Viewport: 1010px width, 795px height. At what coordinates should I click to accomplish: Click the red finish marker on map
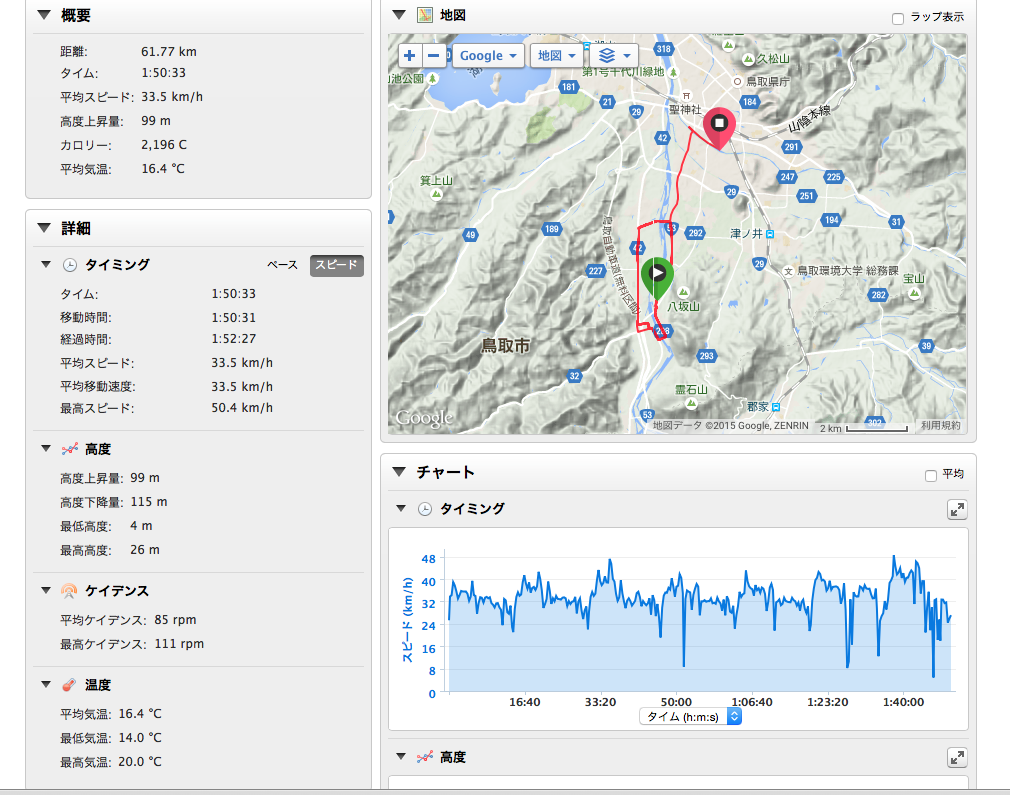pyautogui.click(x=719, y=125)
